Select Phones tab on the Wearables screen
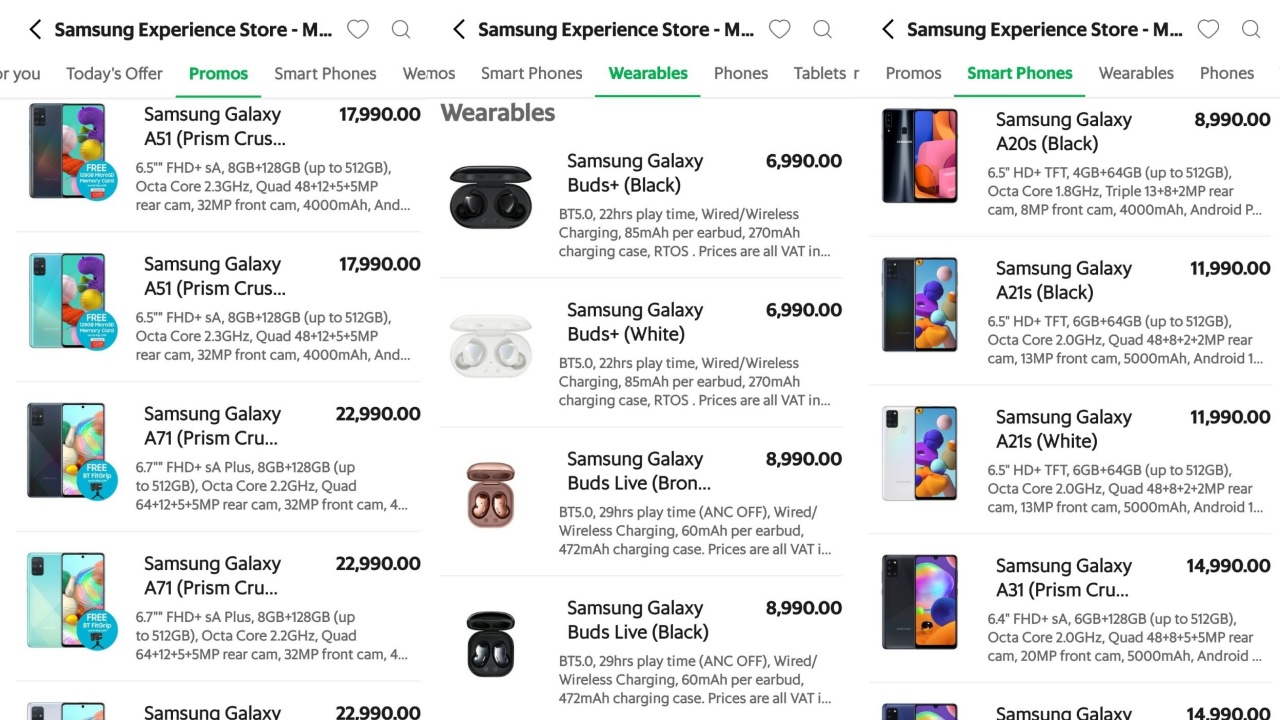Image resolution: width=1280 pixels, height=720 pixels. [x=741, y=73]
